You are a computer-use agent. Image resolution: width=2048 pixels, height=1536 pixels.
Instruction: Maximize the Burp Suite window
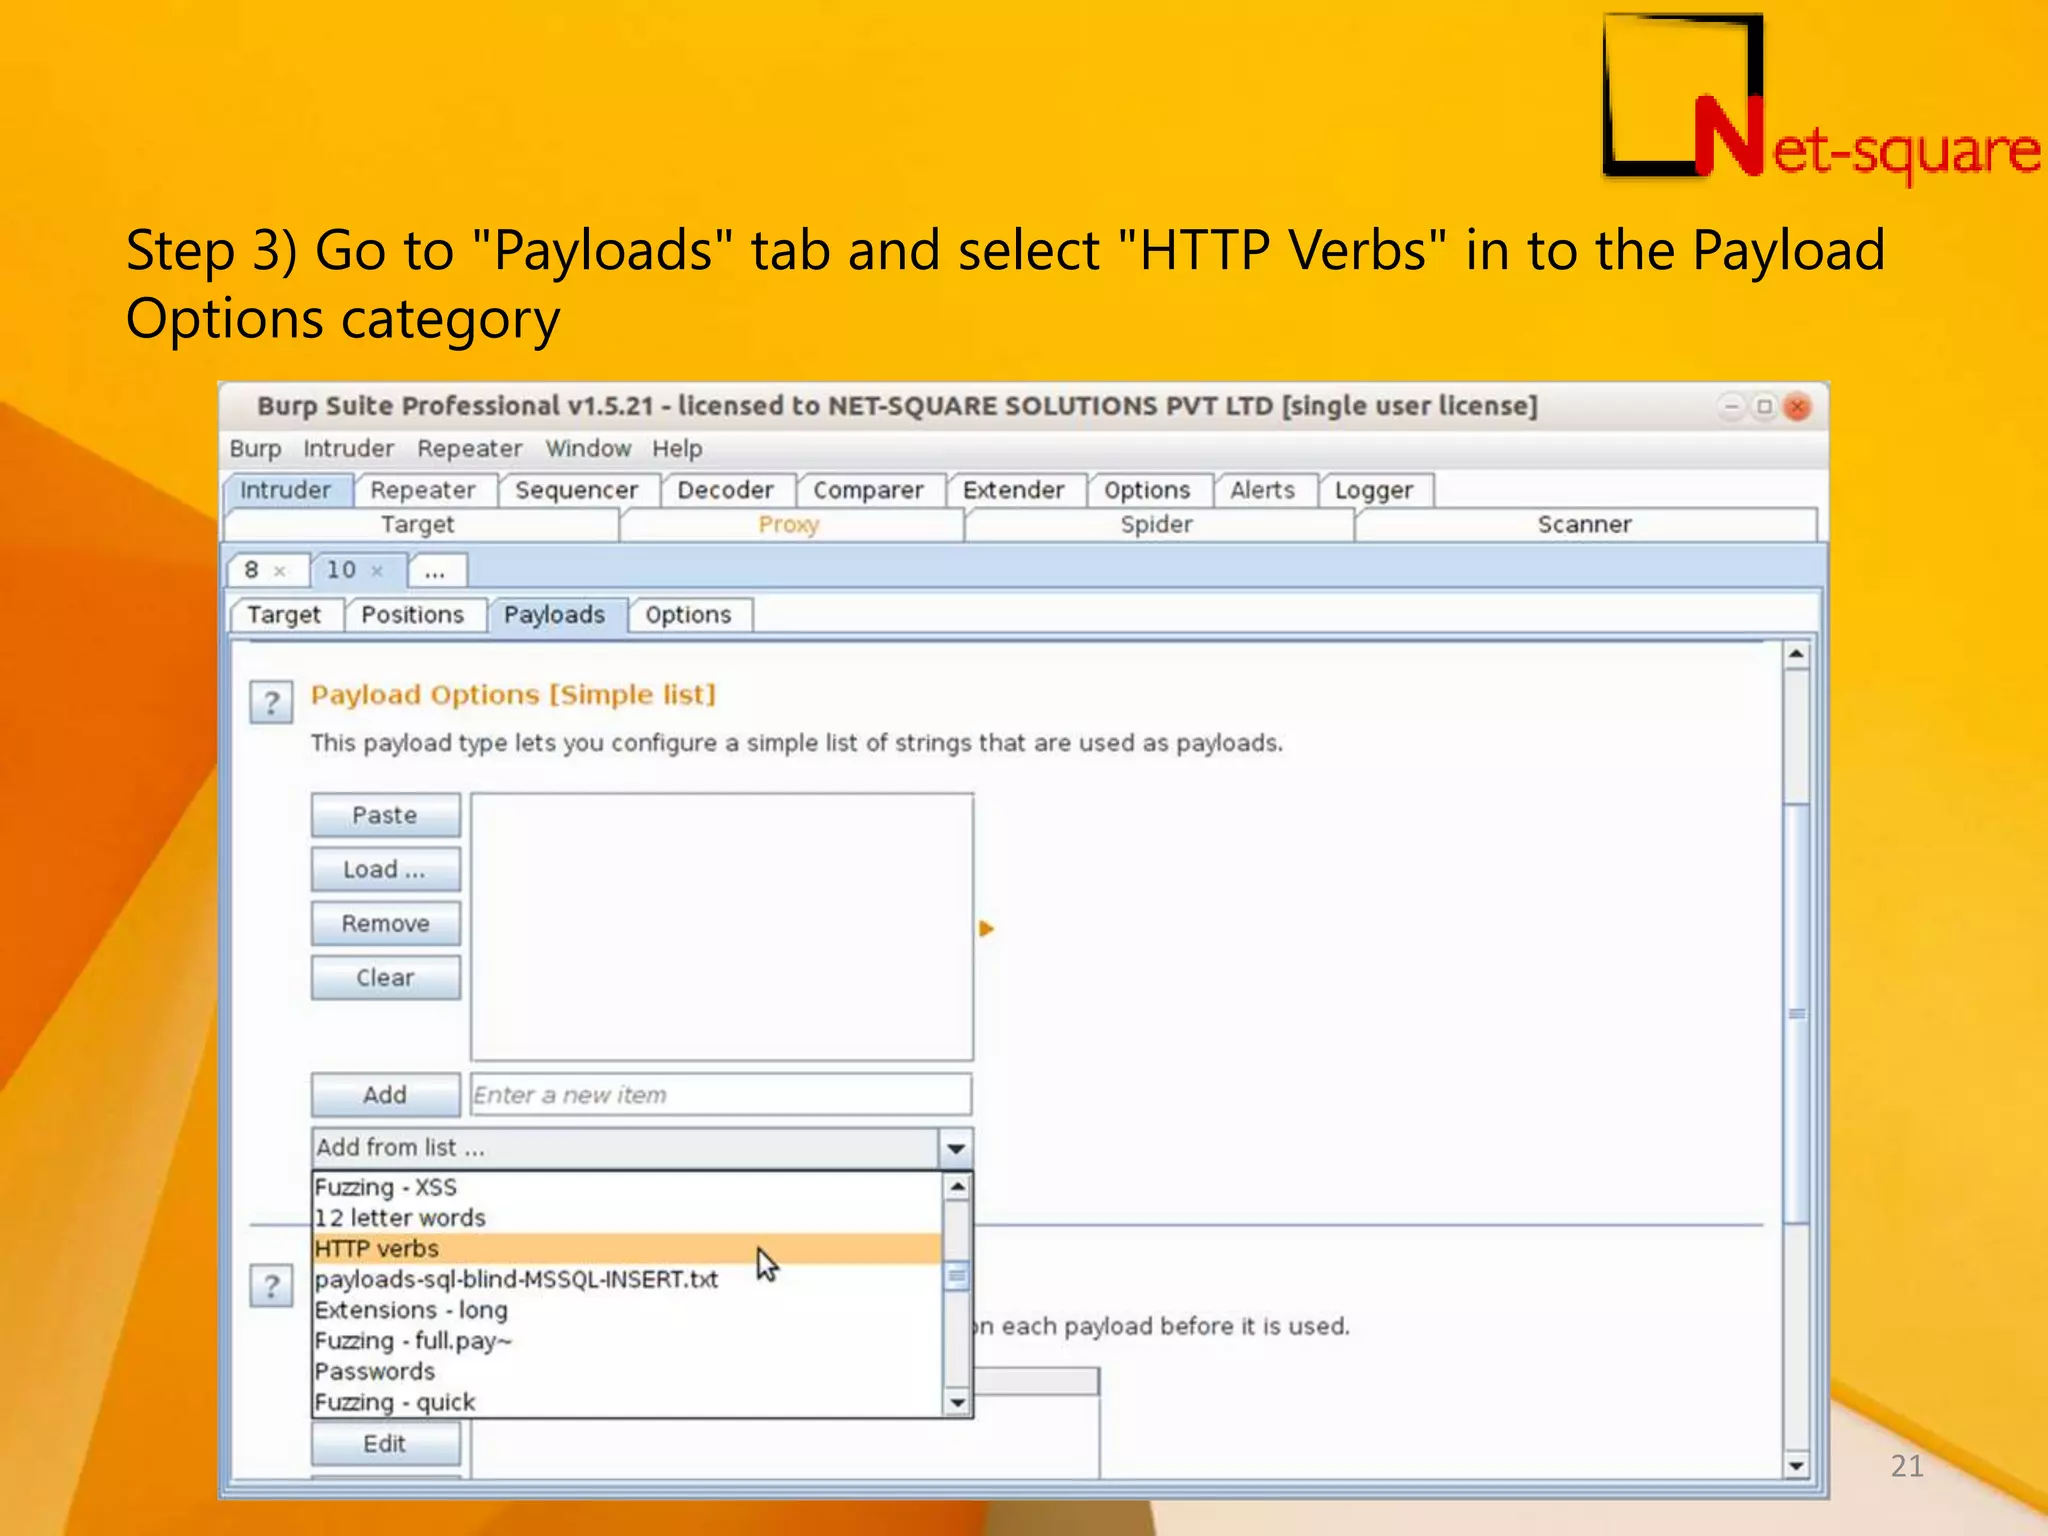tap(1765, 407)
